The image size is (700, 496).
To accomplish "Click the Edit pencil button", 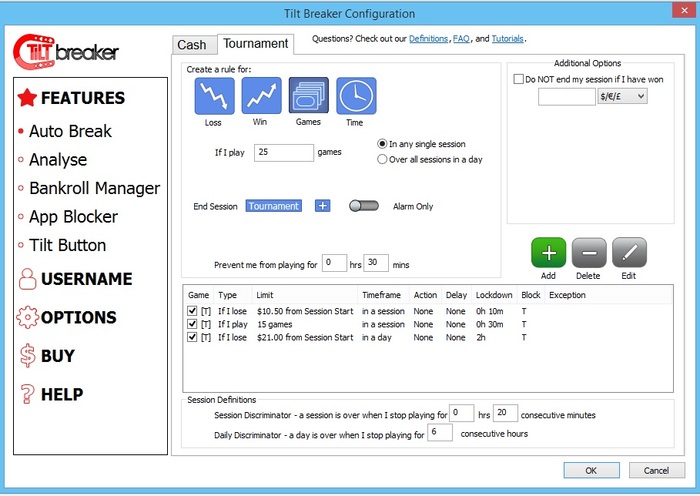I will click(629, 253).
